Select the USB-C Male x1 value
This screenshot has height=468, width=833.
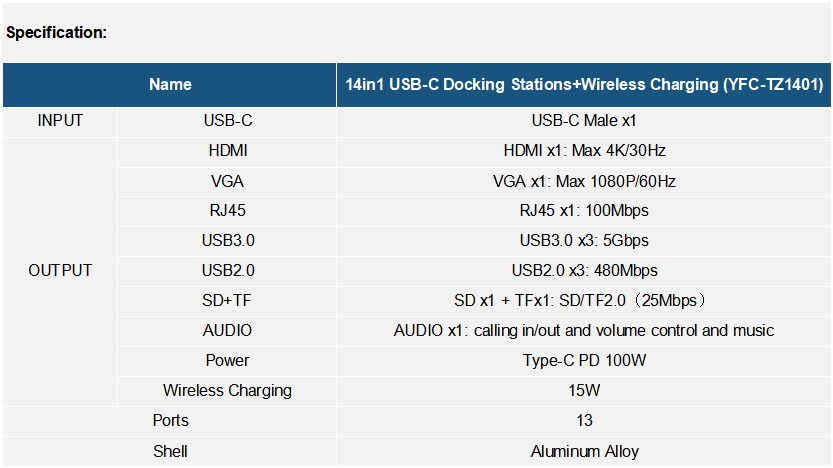pos(584,121)
